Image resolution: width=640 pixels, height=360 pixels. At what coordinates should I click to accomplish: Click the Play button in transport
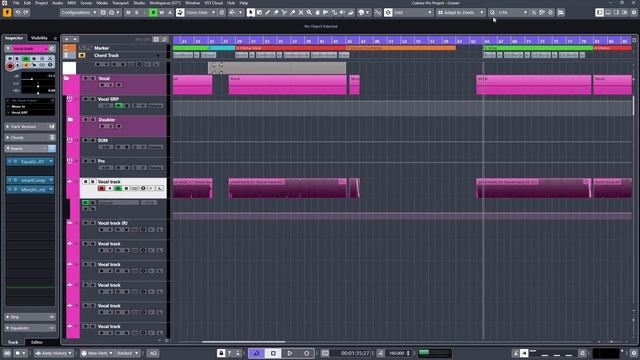[290, 353]
